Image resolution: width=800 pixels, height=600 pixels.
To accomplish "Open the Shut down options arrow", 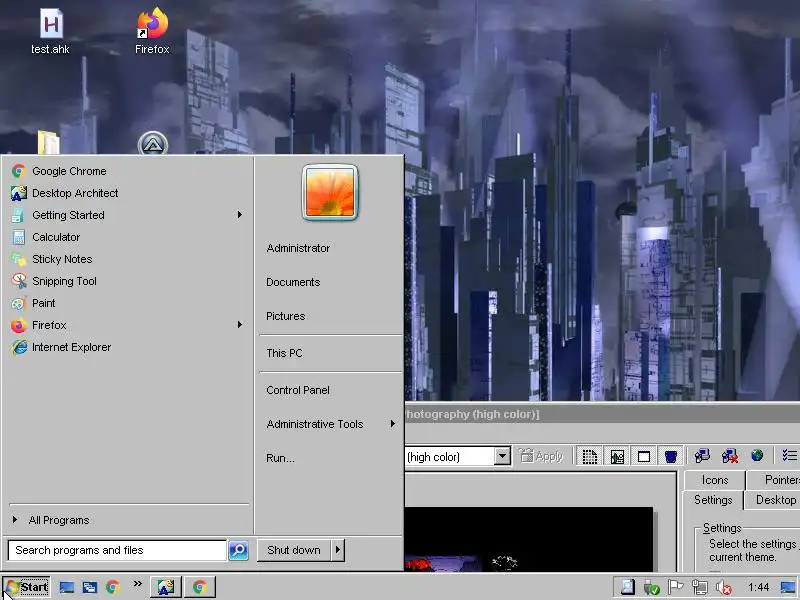I will (338, 550).
